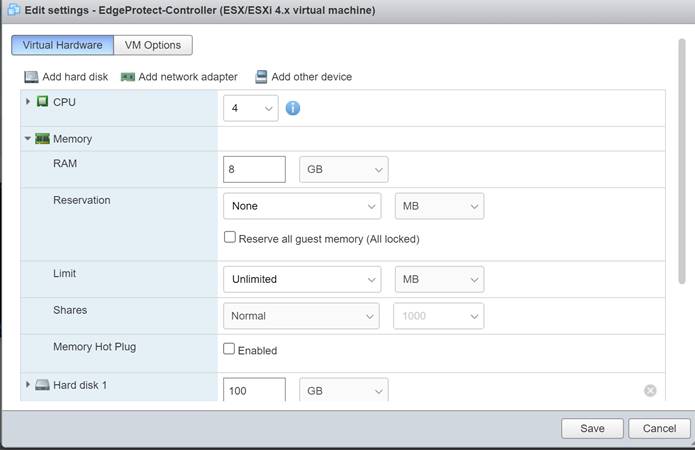Click the Add network adapter icon

coord(128,77)
